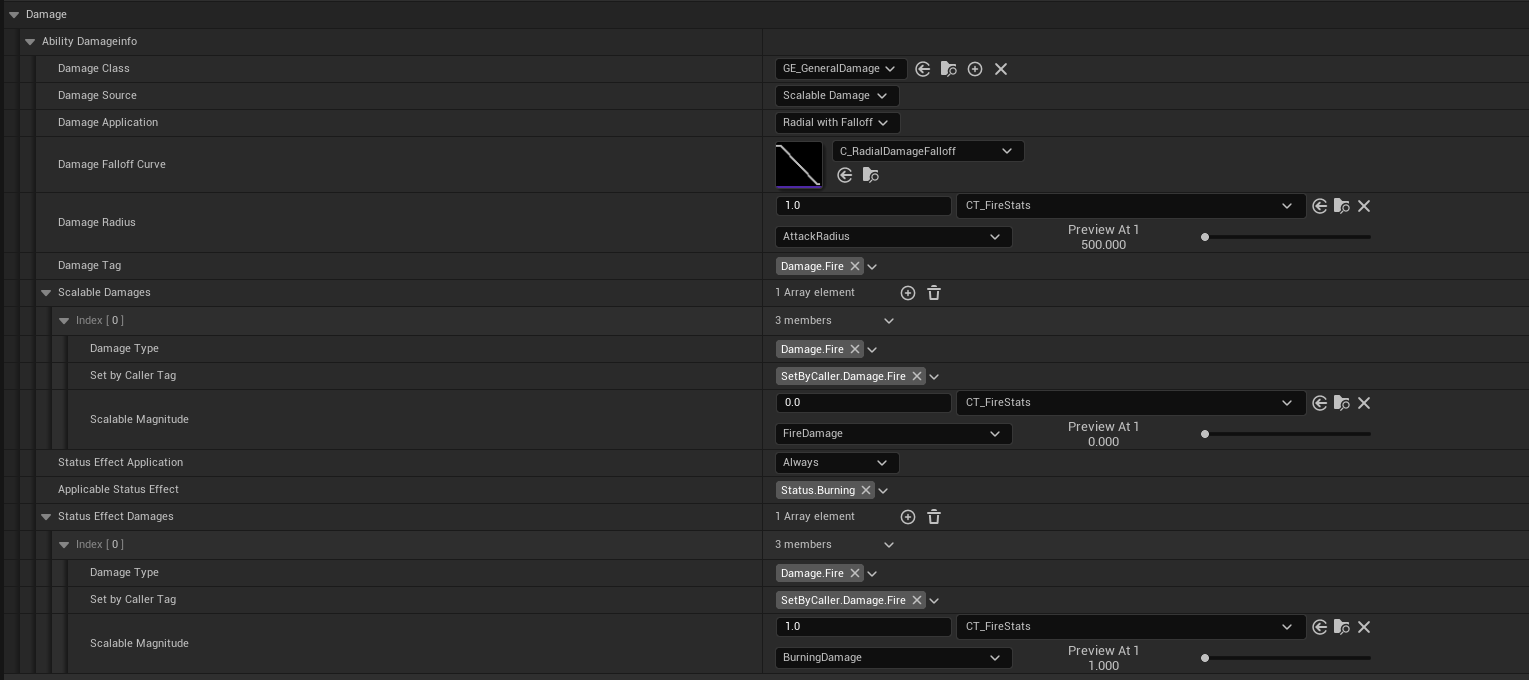Open Status Effect Damages Index 0 members dropdown
The height and width of the screenshot is (680, 1529).
(889, 545)
